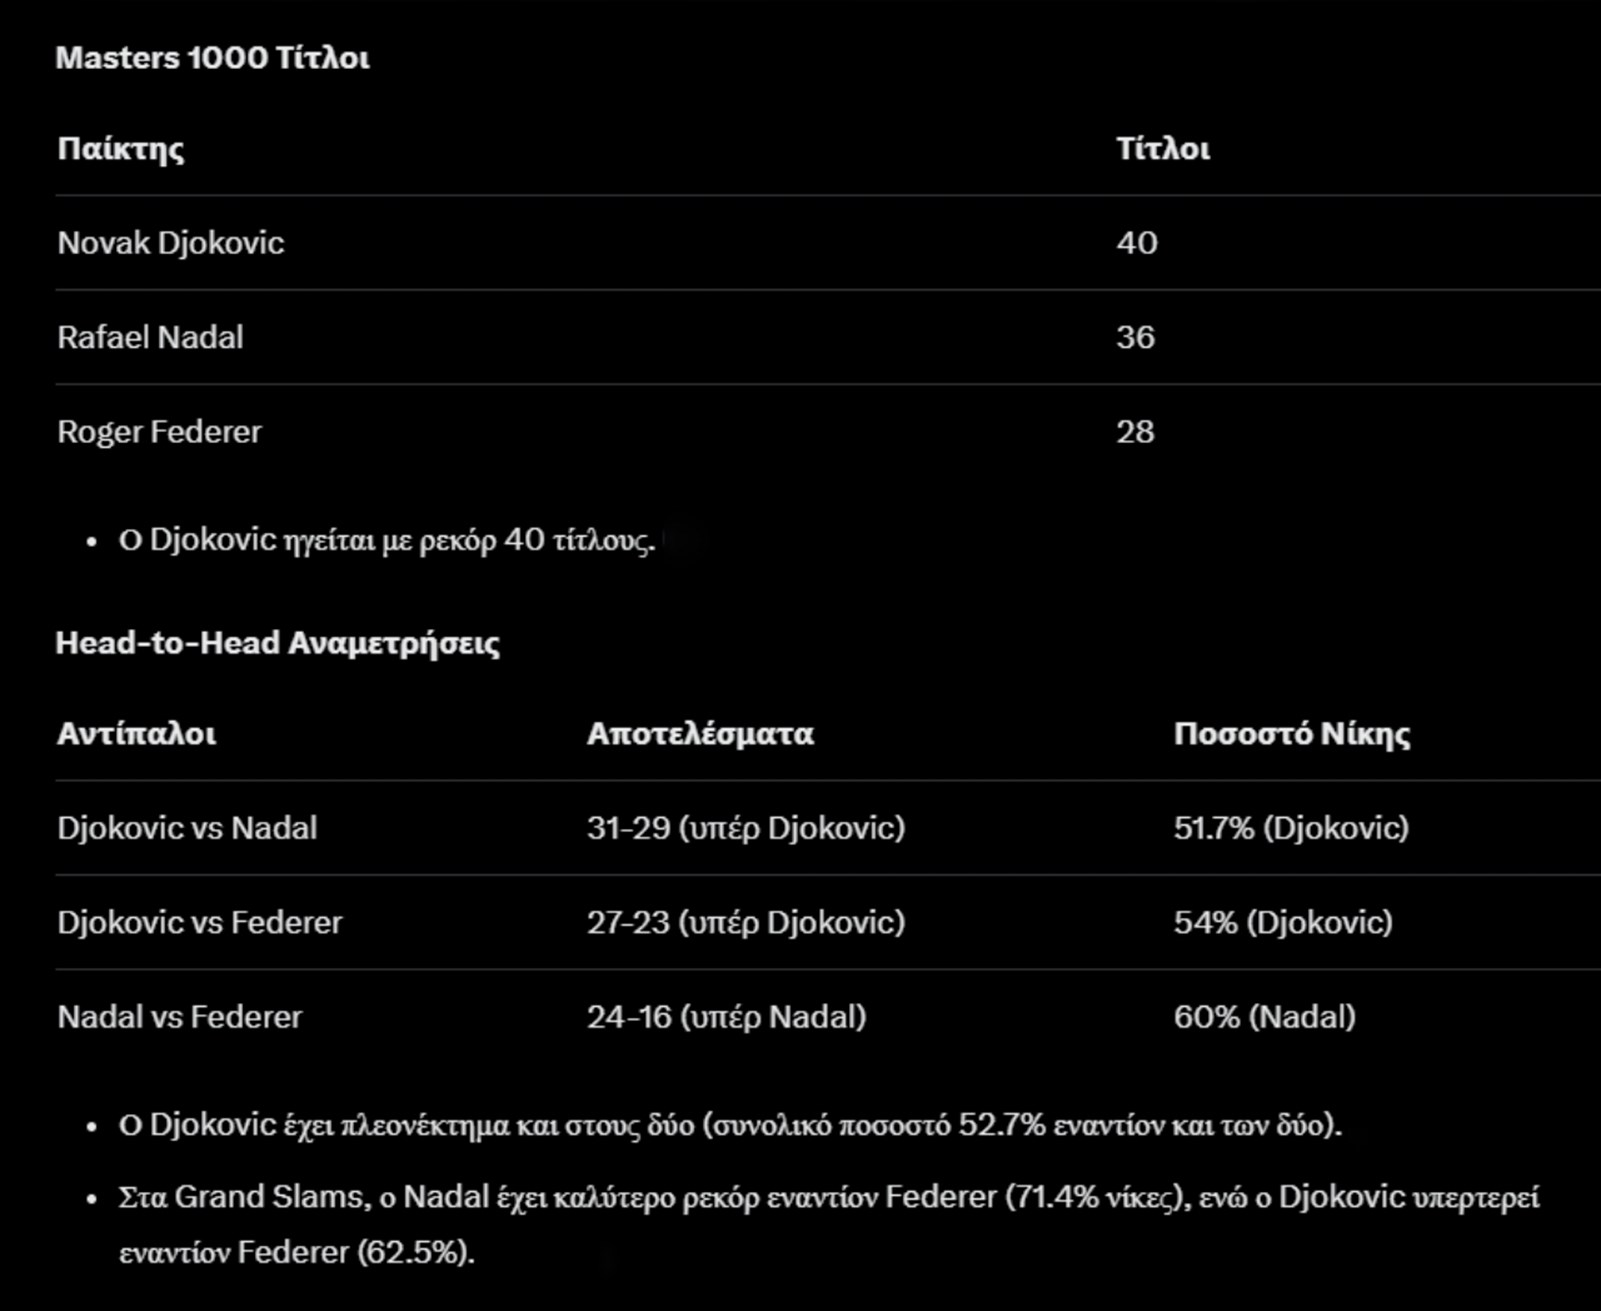The image size is (1601, 1311).
Task: Click the 'Djokovic vs Nadal' cell
Action: (187, 828)
